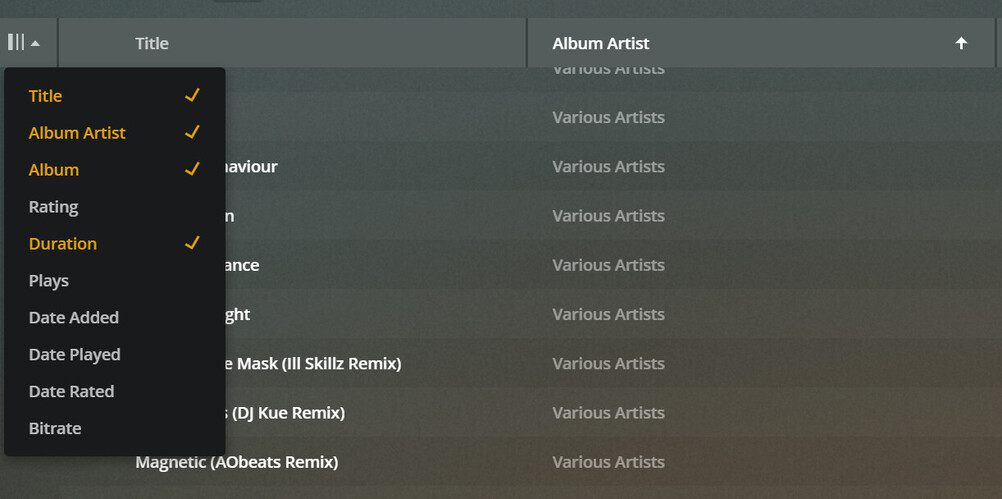Collapse the column picker dropdown arrow
Image resolution: width=1002 pixels, height=499 pixels.
point(36,44)
